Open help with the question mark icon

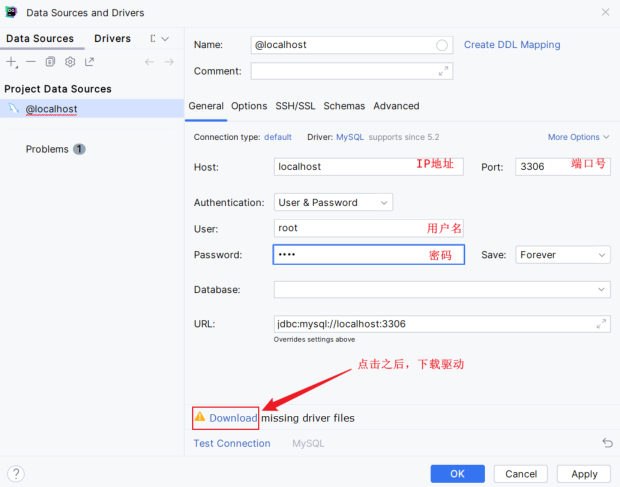(x=16, y=473)
